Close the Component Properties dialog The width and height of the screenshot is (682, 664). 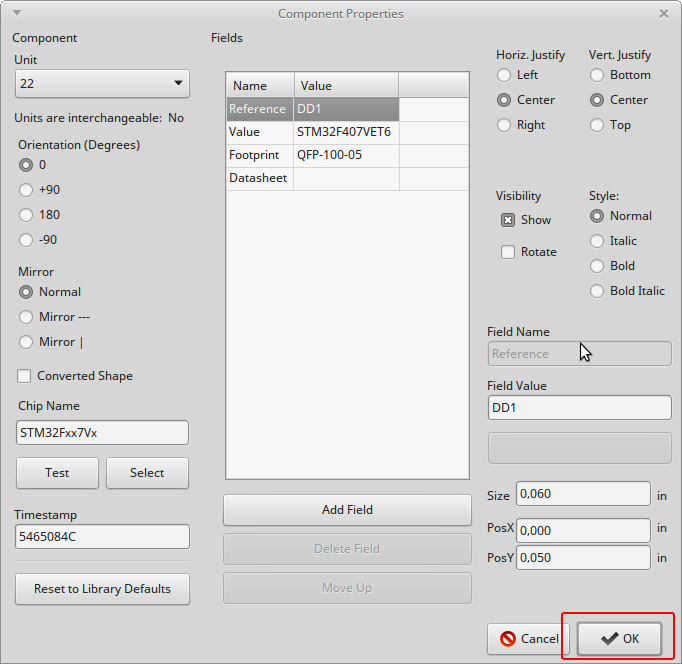coord(664,13)
